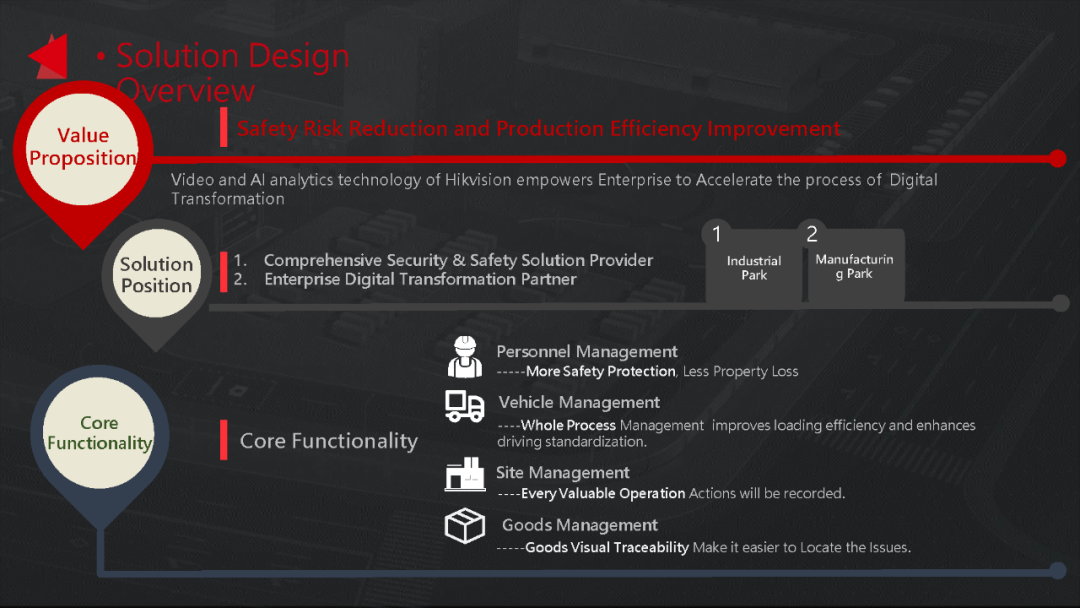Click the Personnel Management heading

pyautogui.click(x=587, y=351)
